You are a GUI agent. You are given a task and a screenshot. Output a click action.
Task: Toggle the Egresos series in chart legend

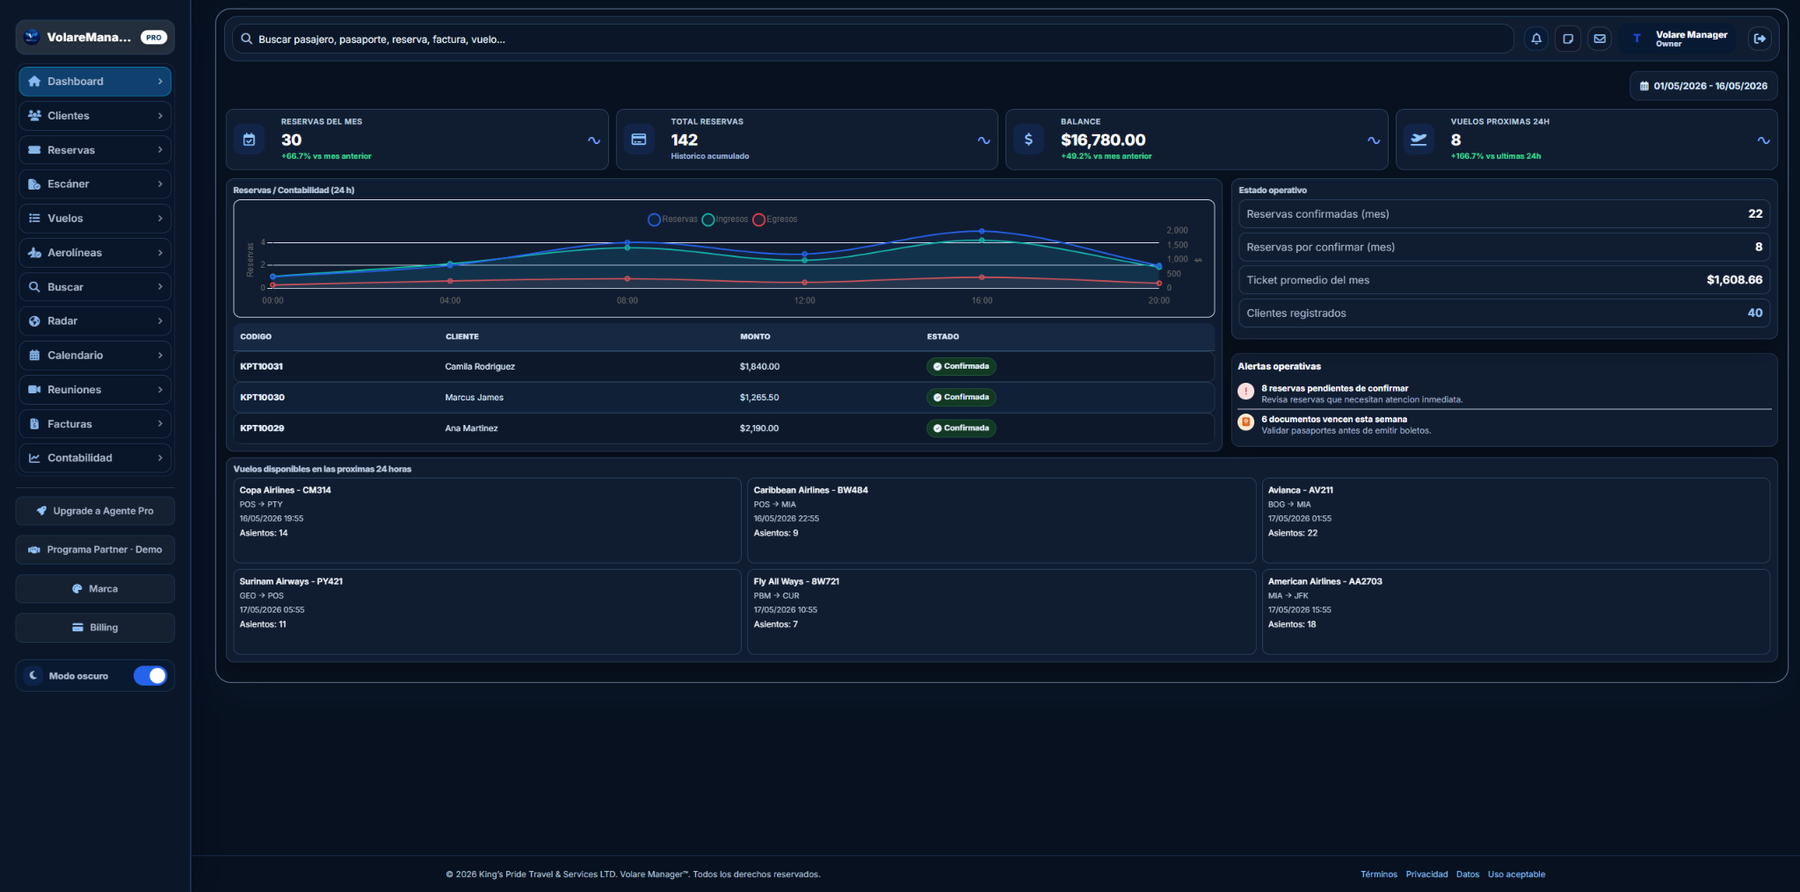tap(776, 219)
